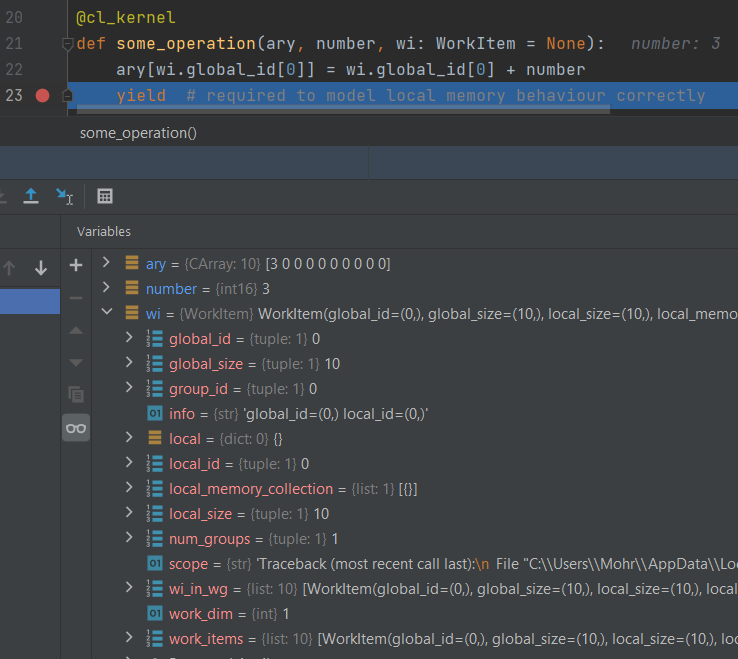Expand the work_items list node
Screen dimensions: 738x659
point(129,638)
